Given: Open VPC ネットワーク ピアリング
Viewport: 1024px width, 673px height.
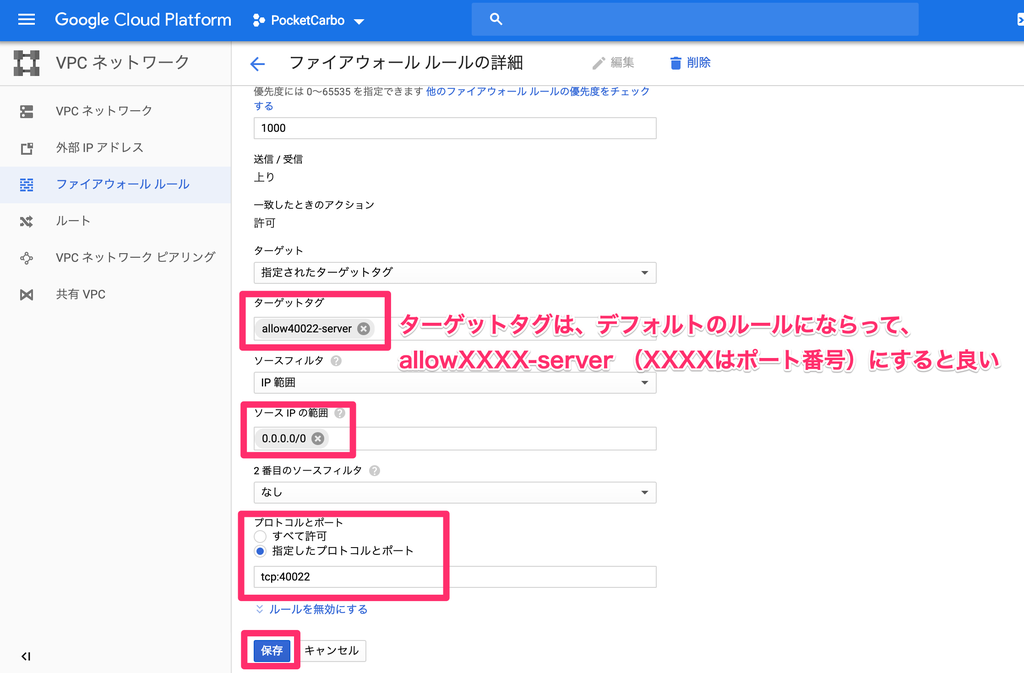Looking at the screenshot, I should point(110,257).
